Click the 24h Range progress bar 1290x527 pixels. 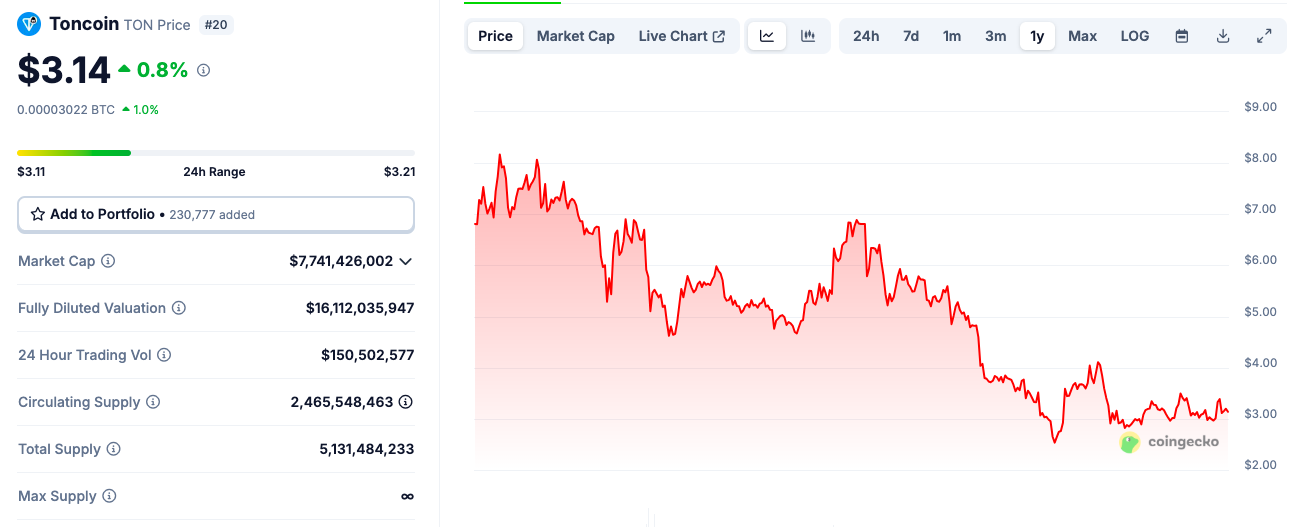[216, 153]
